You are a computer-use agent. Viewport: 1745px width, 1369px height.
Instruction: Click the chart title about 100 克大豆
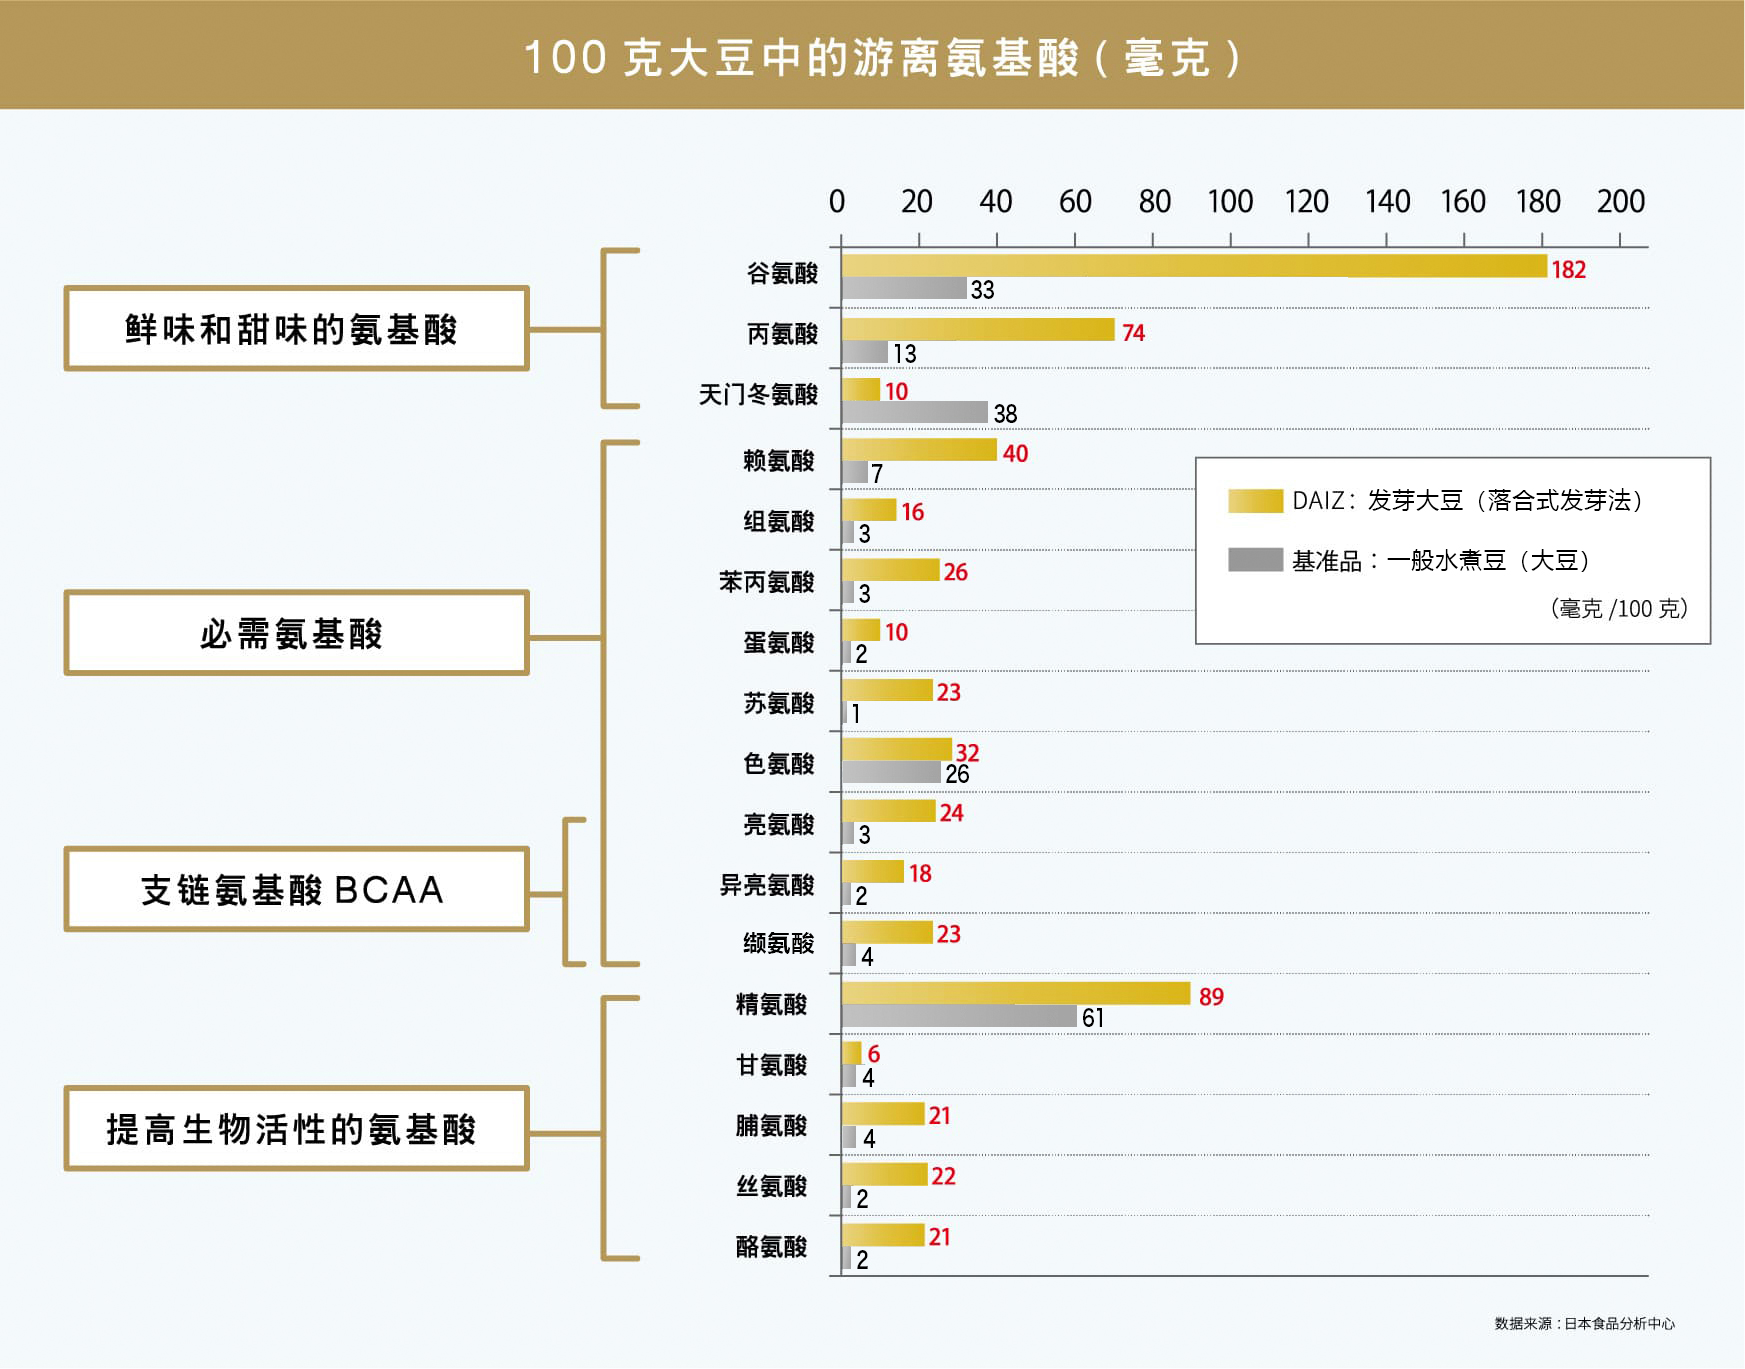pyautogui.click(x=883, y=58)
